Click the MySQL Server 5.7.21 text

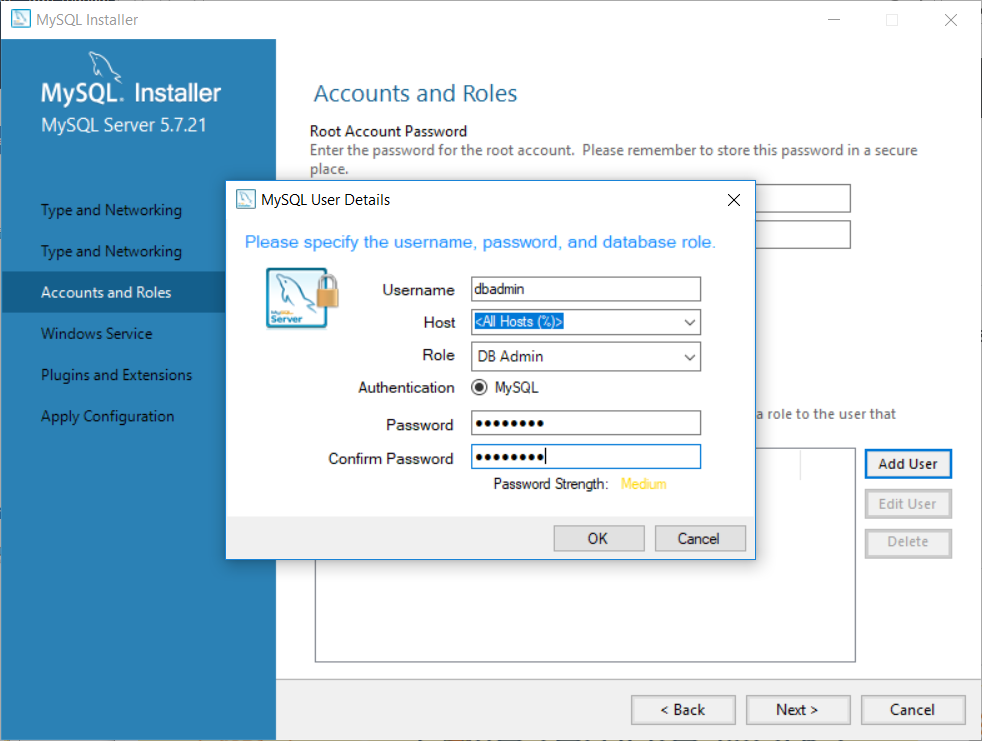click(123, 125)
